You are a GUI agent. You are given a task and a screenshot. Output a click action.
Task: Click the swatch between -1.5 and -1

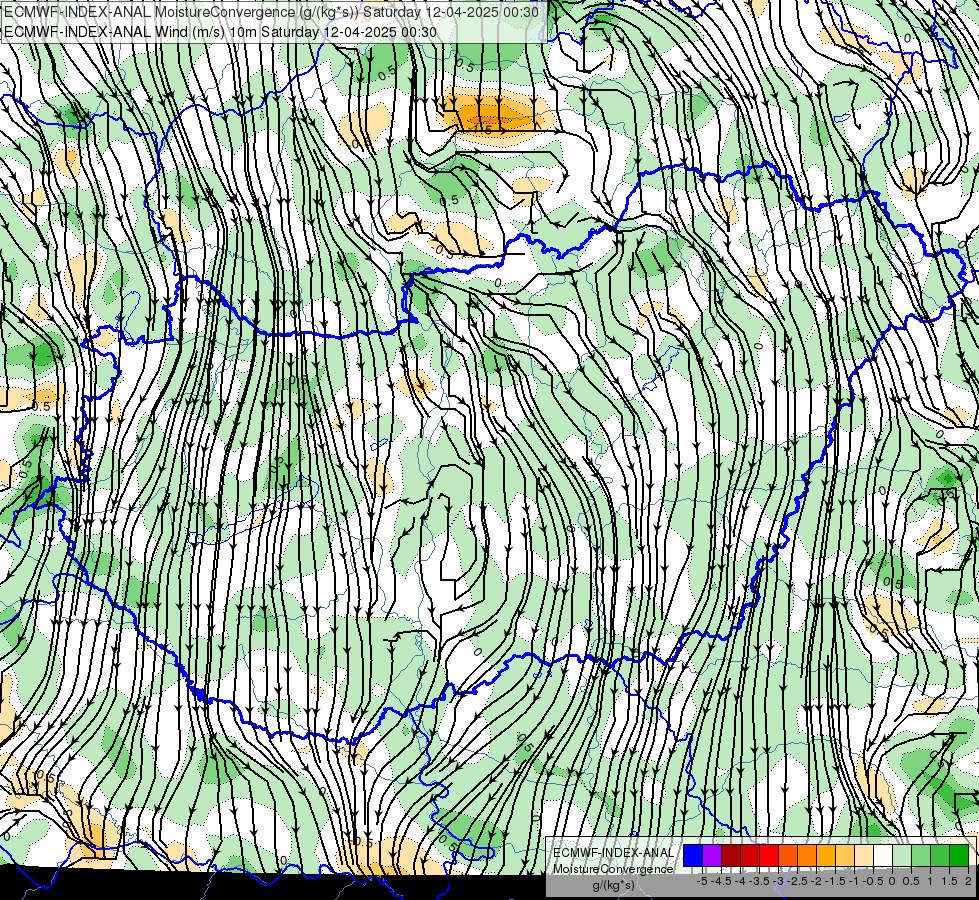point(845,856)
